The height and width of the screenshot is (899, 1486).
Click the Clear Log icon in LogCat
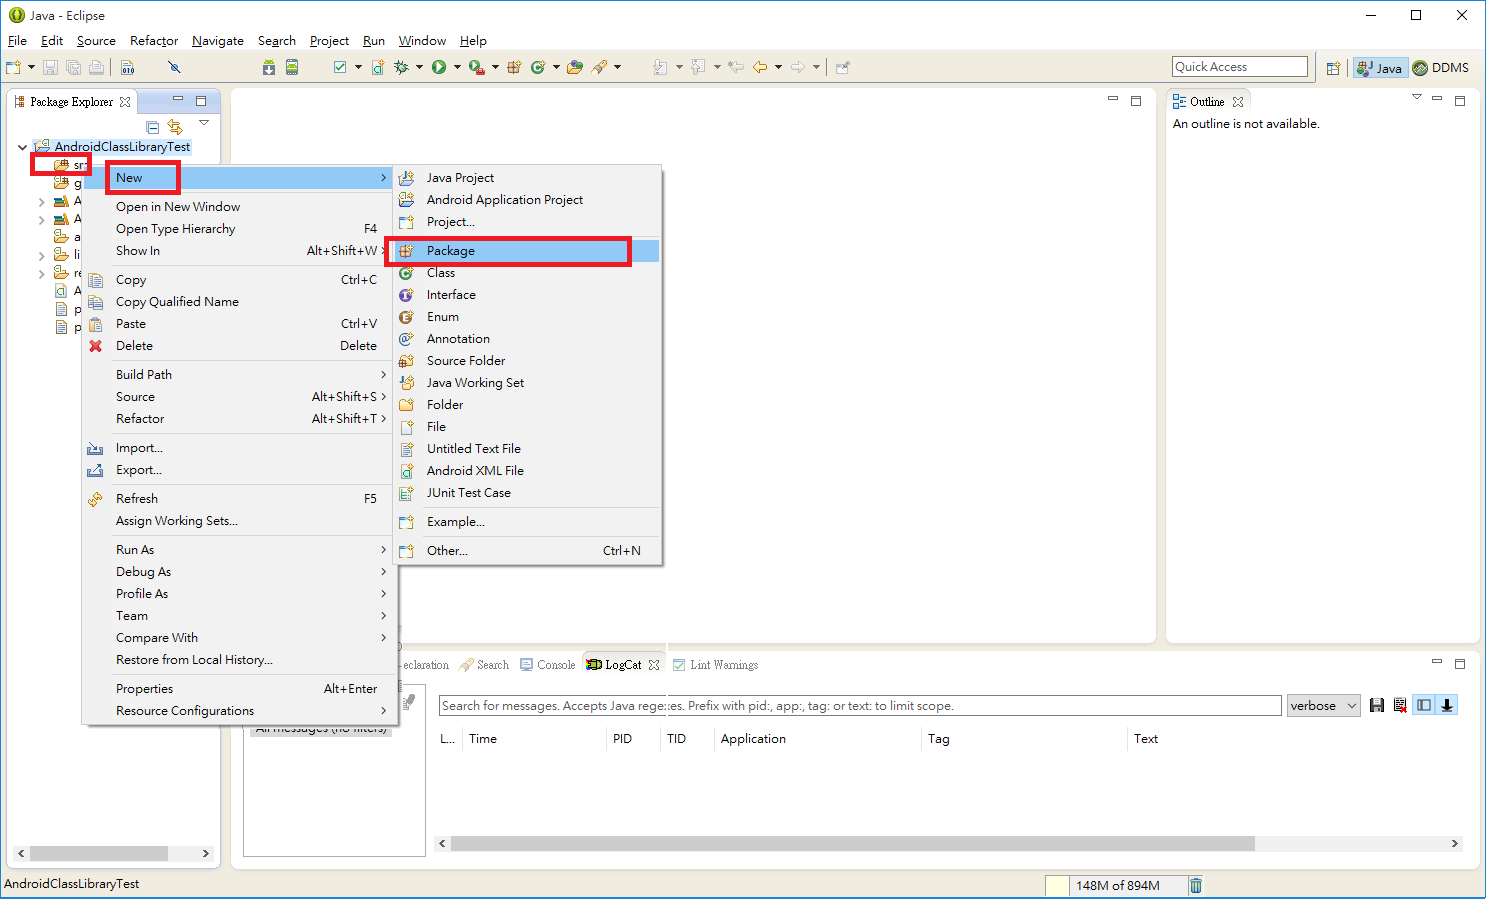[x=1400, y=705]
